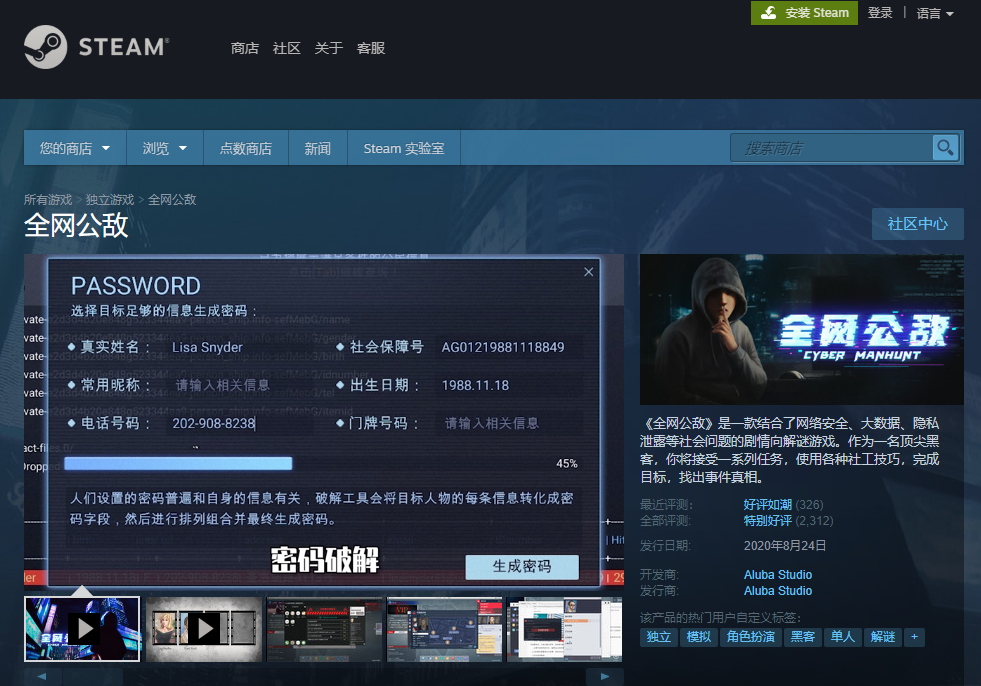This screenshot has height=686, width=981.
Task: Click the download icon on 安装 Steam button
Action: [767, 13]
